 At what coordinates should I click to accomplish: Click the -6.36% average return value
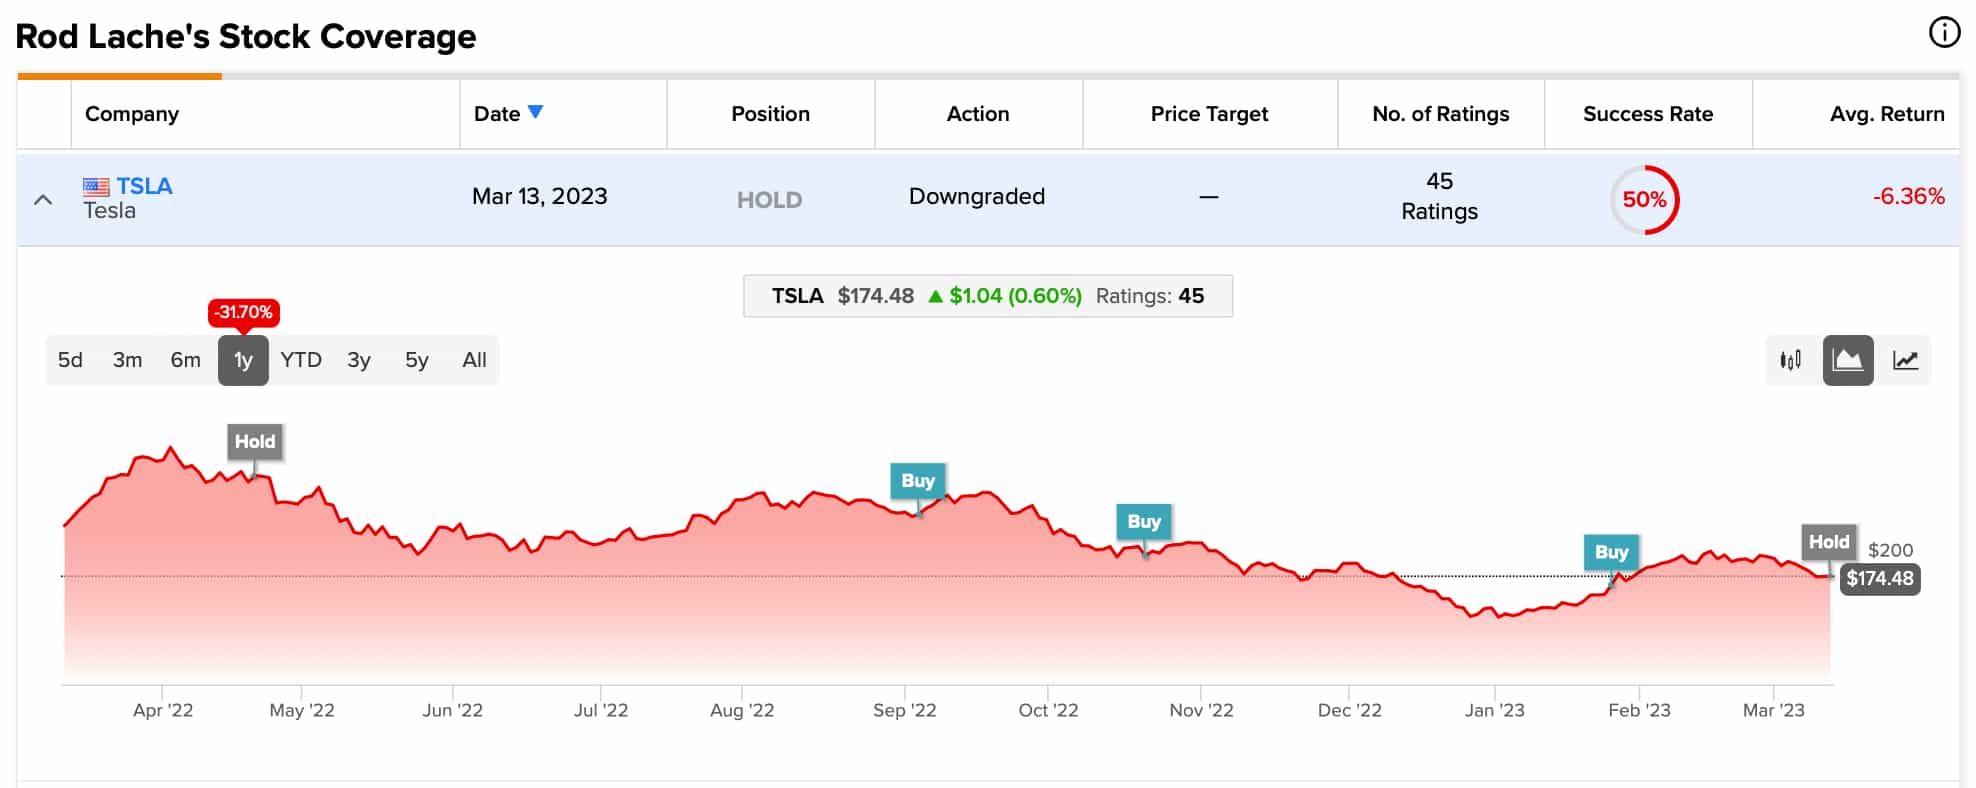(1909, 196)
